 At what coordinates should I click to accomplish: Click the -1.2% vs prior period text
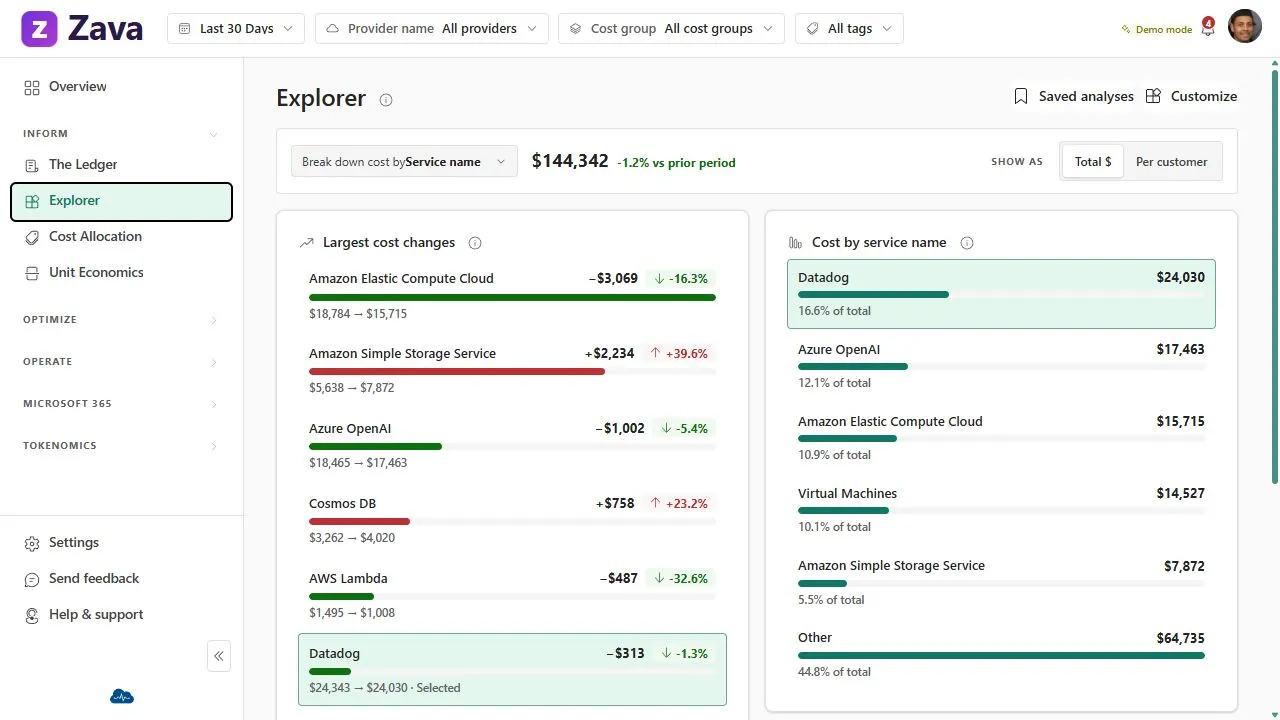coord(676,163)
